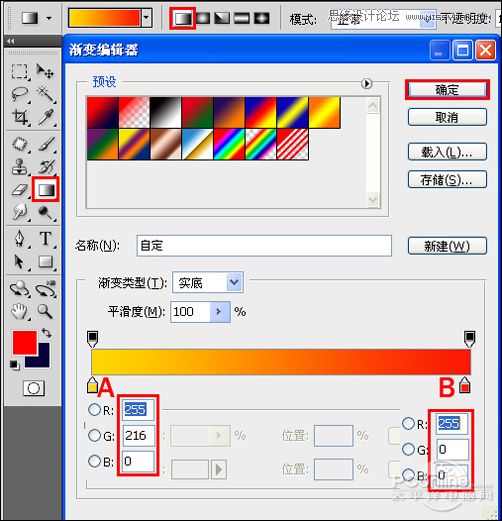This screenshot has height=521, width=502.
Task: Select the Gradient tool in toolbox
Action: click(x=46, y=189)
